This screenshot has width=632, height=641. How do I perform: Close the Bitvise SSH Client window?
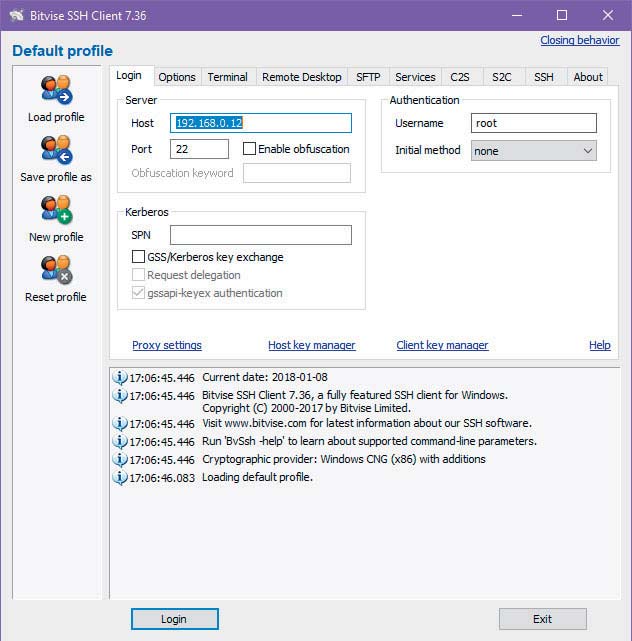(608, 16)
